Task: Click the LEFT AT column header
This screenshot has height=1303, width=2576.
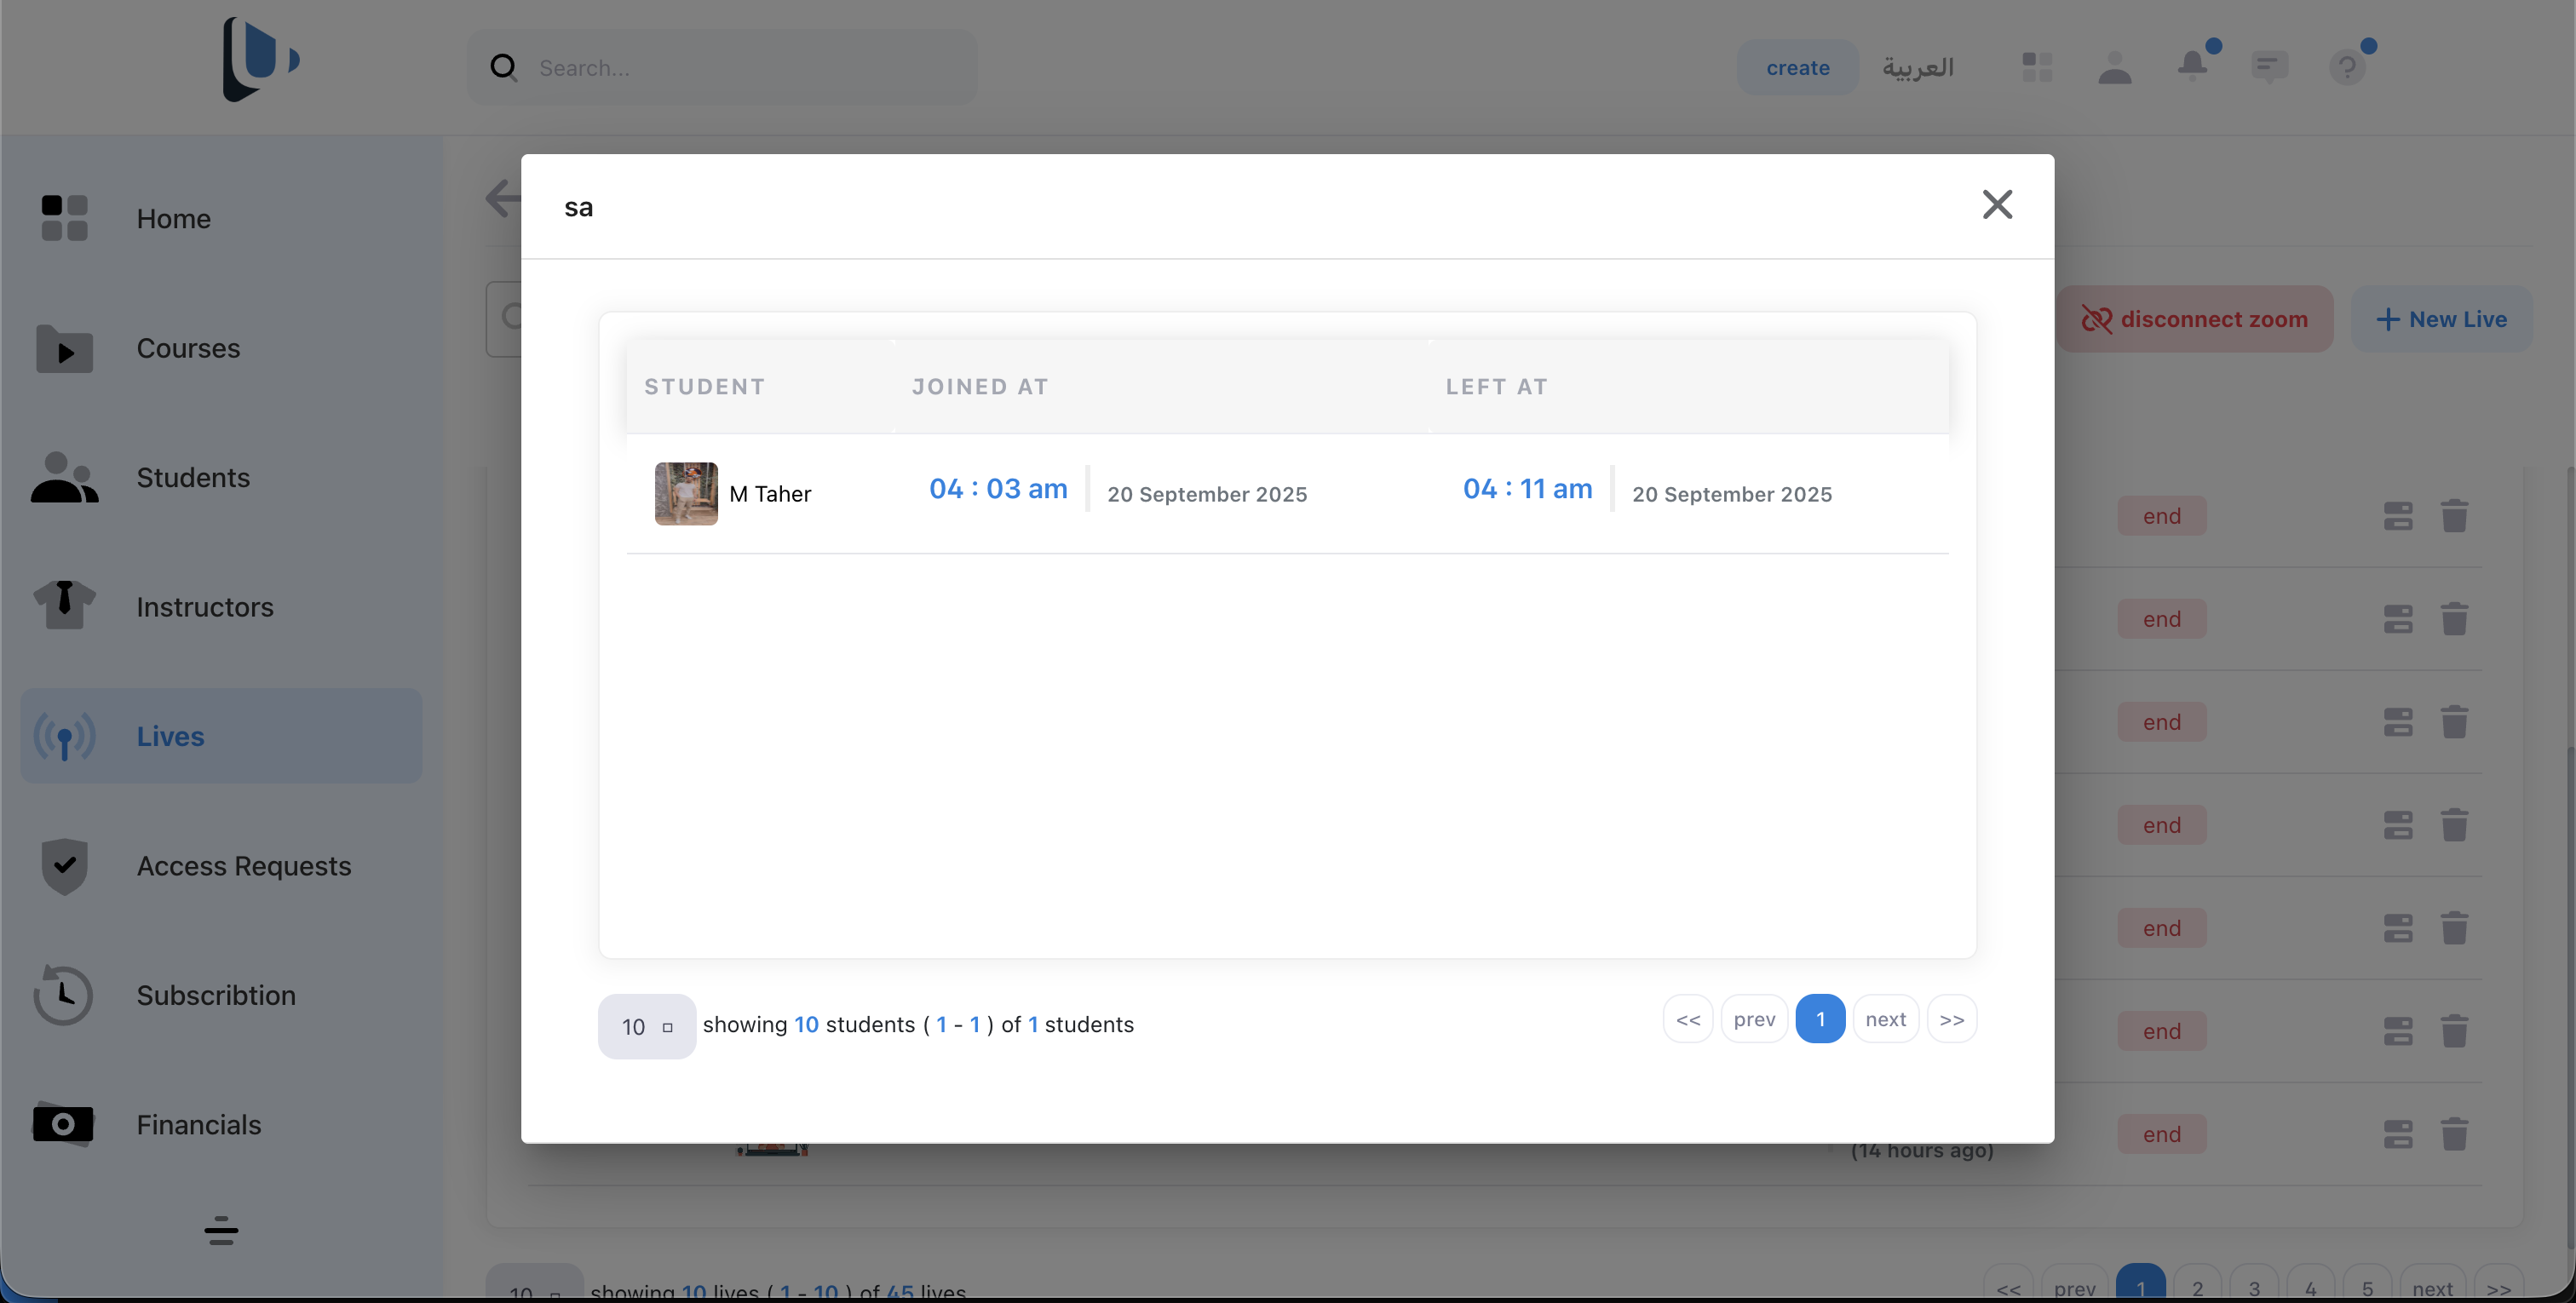Action: click(x=1496, y=386)
